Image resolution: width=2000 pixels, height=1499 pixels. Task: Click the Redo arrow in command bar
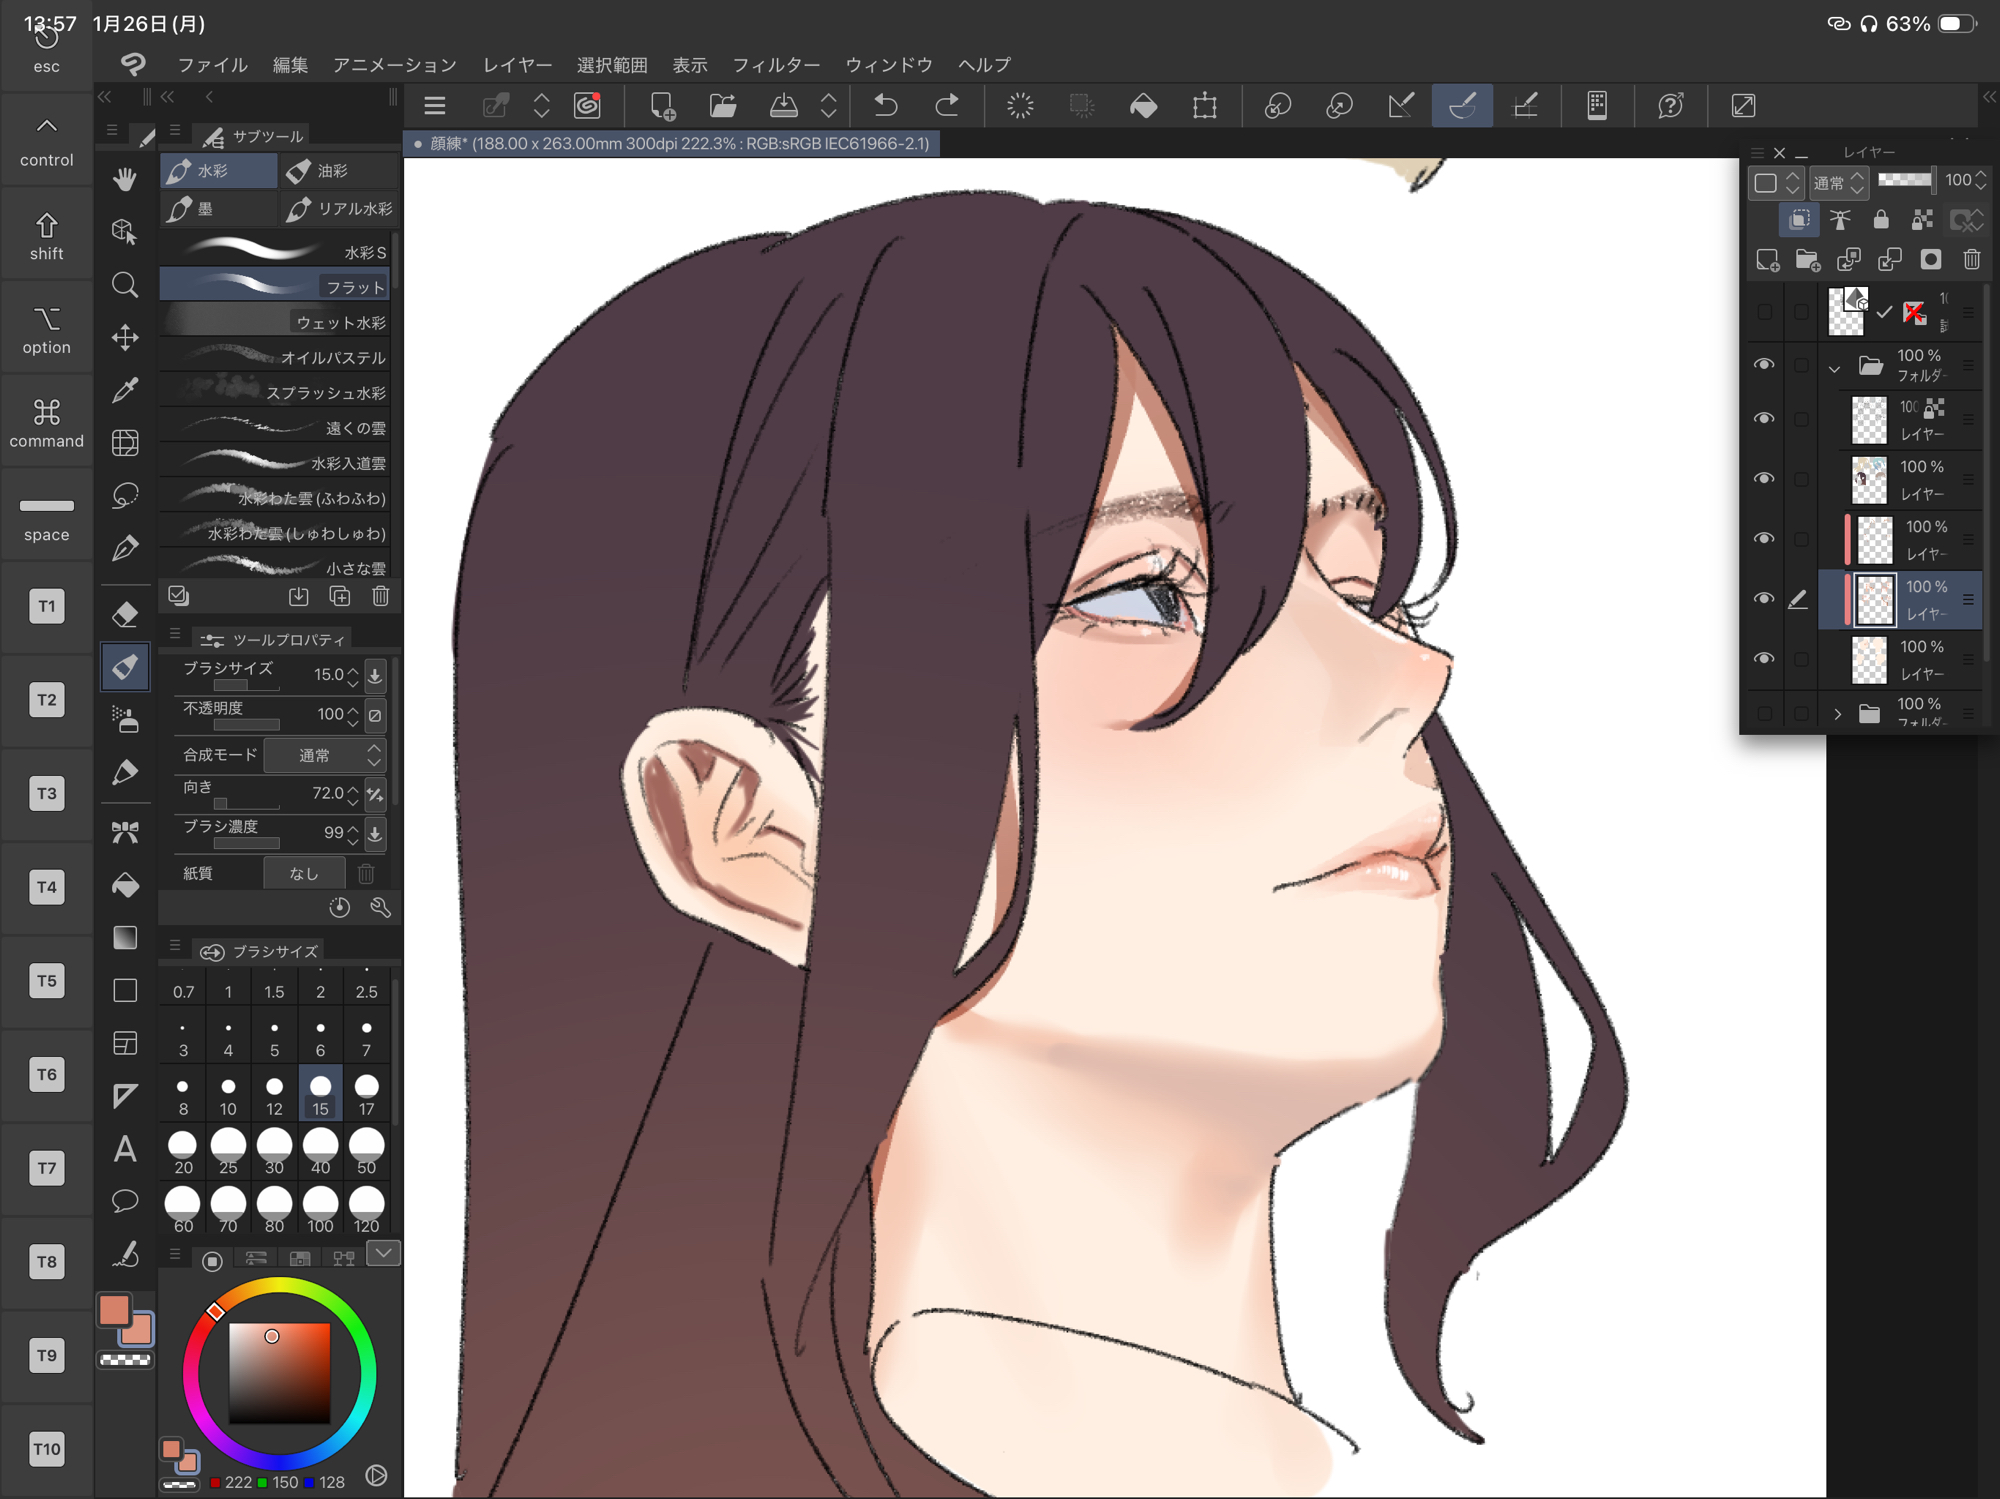(946, 105)
